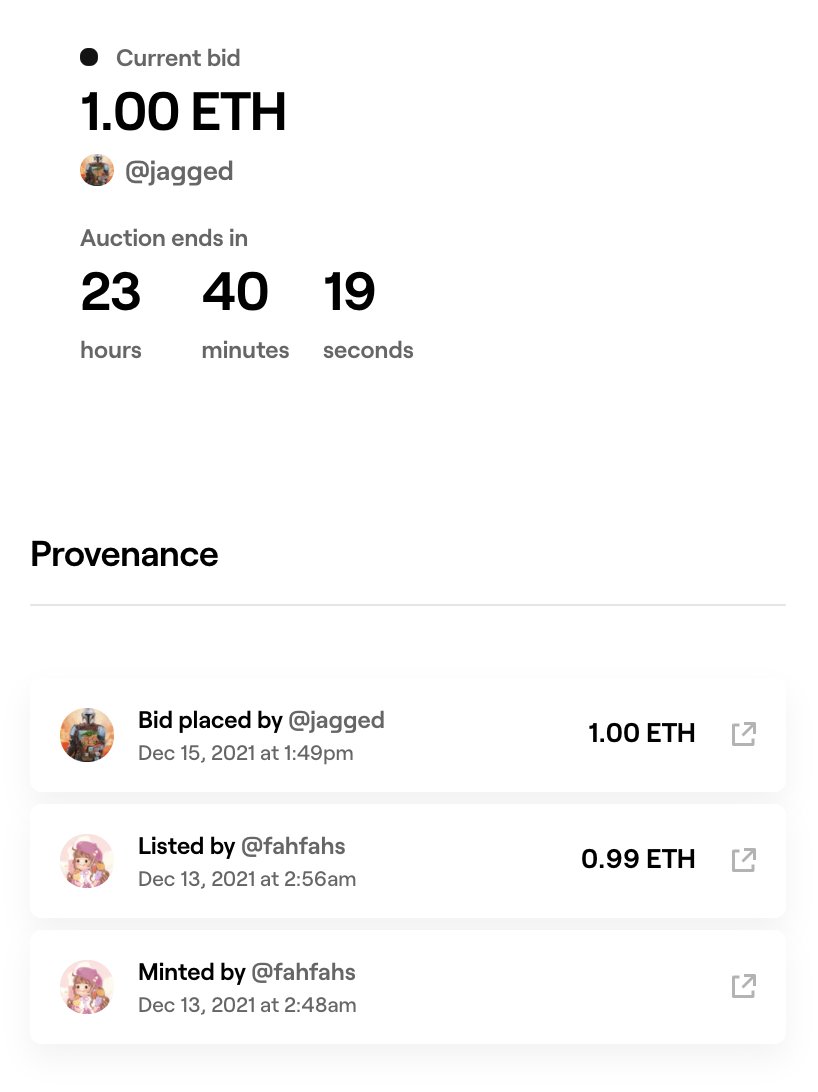Click fahfahs avatar in Listed row
The width and height of the screenshot is (818, 1092).
point(87,861)
